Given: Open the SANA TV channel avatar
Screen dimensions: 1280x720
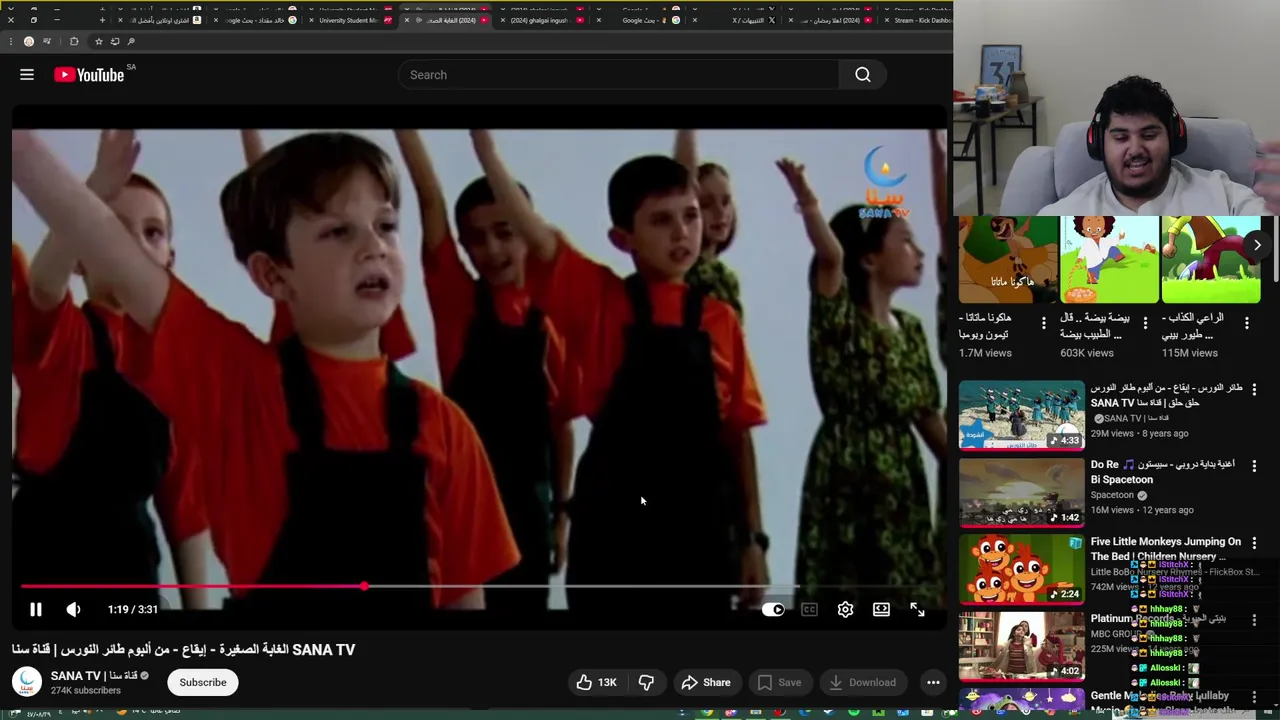Looking at the screenshot, I should tap(27, 682).
